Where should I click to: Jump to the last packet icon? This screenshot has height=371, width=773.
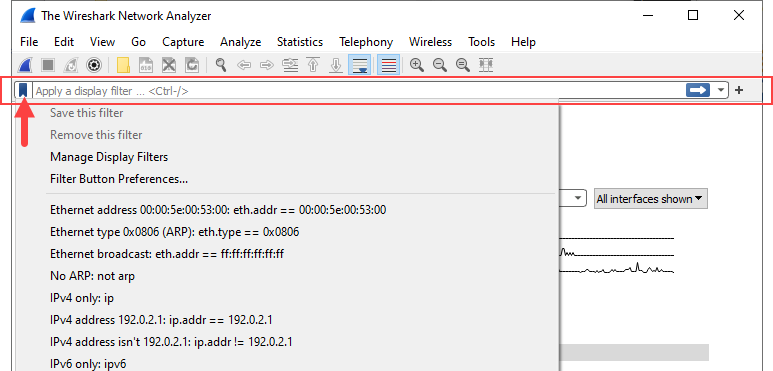pos(336,65)
